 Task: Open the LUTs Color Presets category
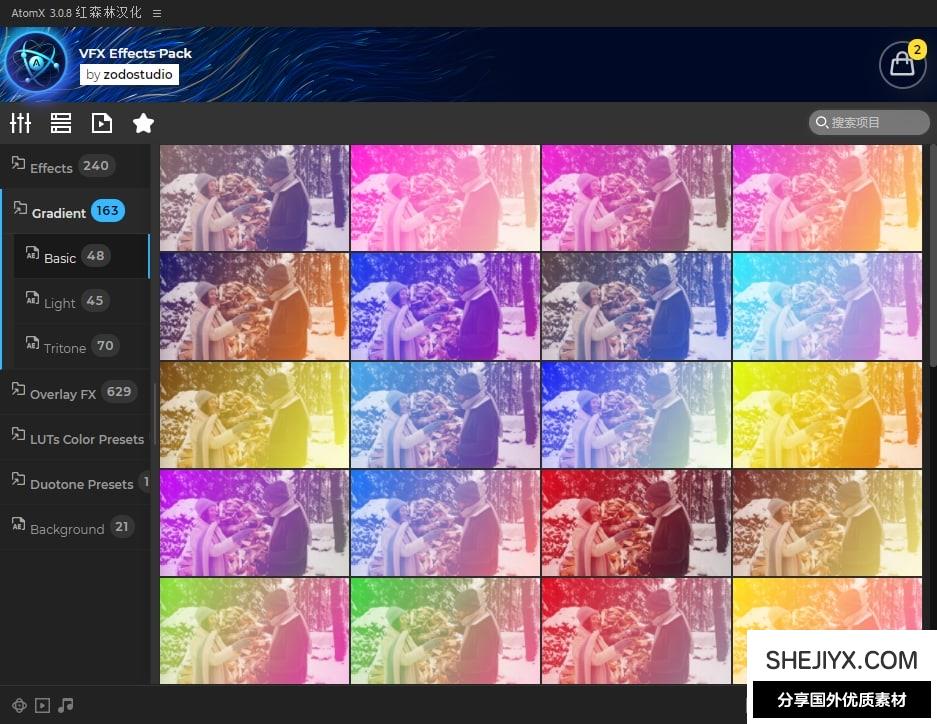click(86, 439)
